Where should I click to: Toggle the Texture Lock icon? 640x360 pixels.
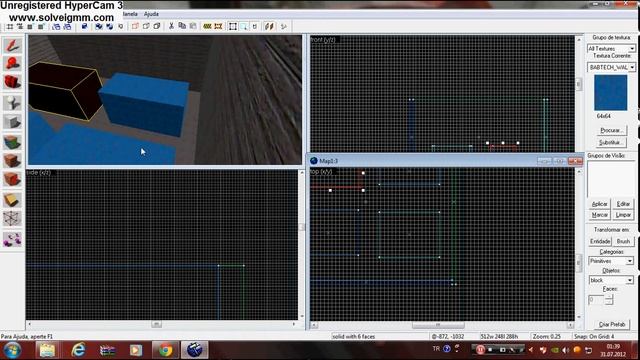[255, 27]
